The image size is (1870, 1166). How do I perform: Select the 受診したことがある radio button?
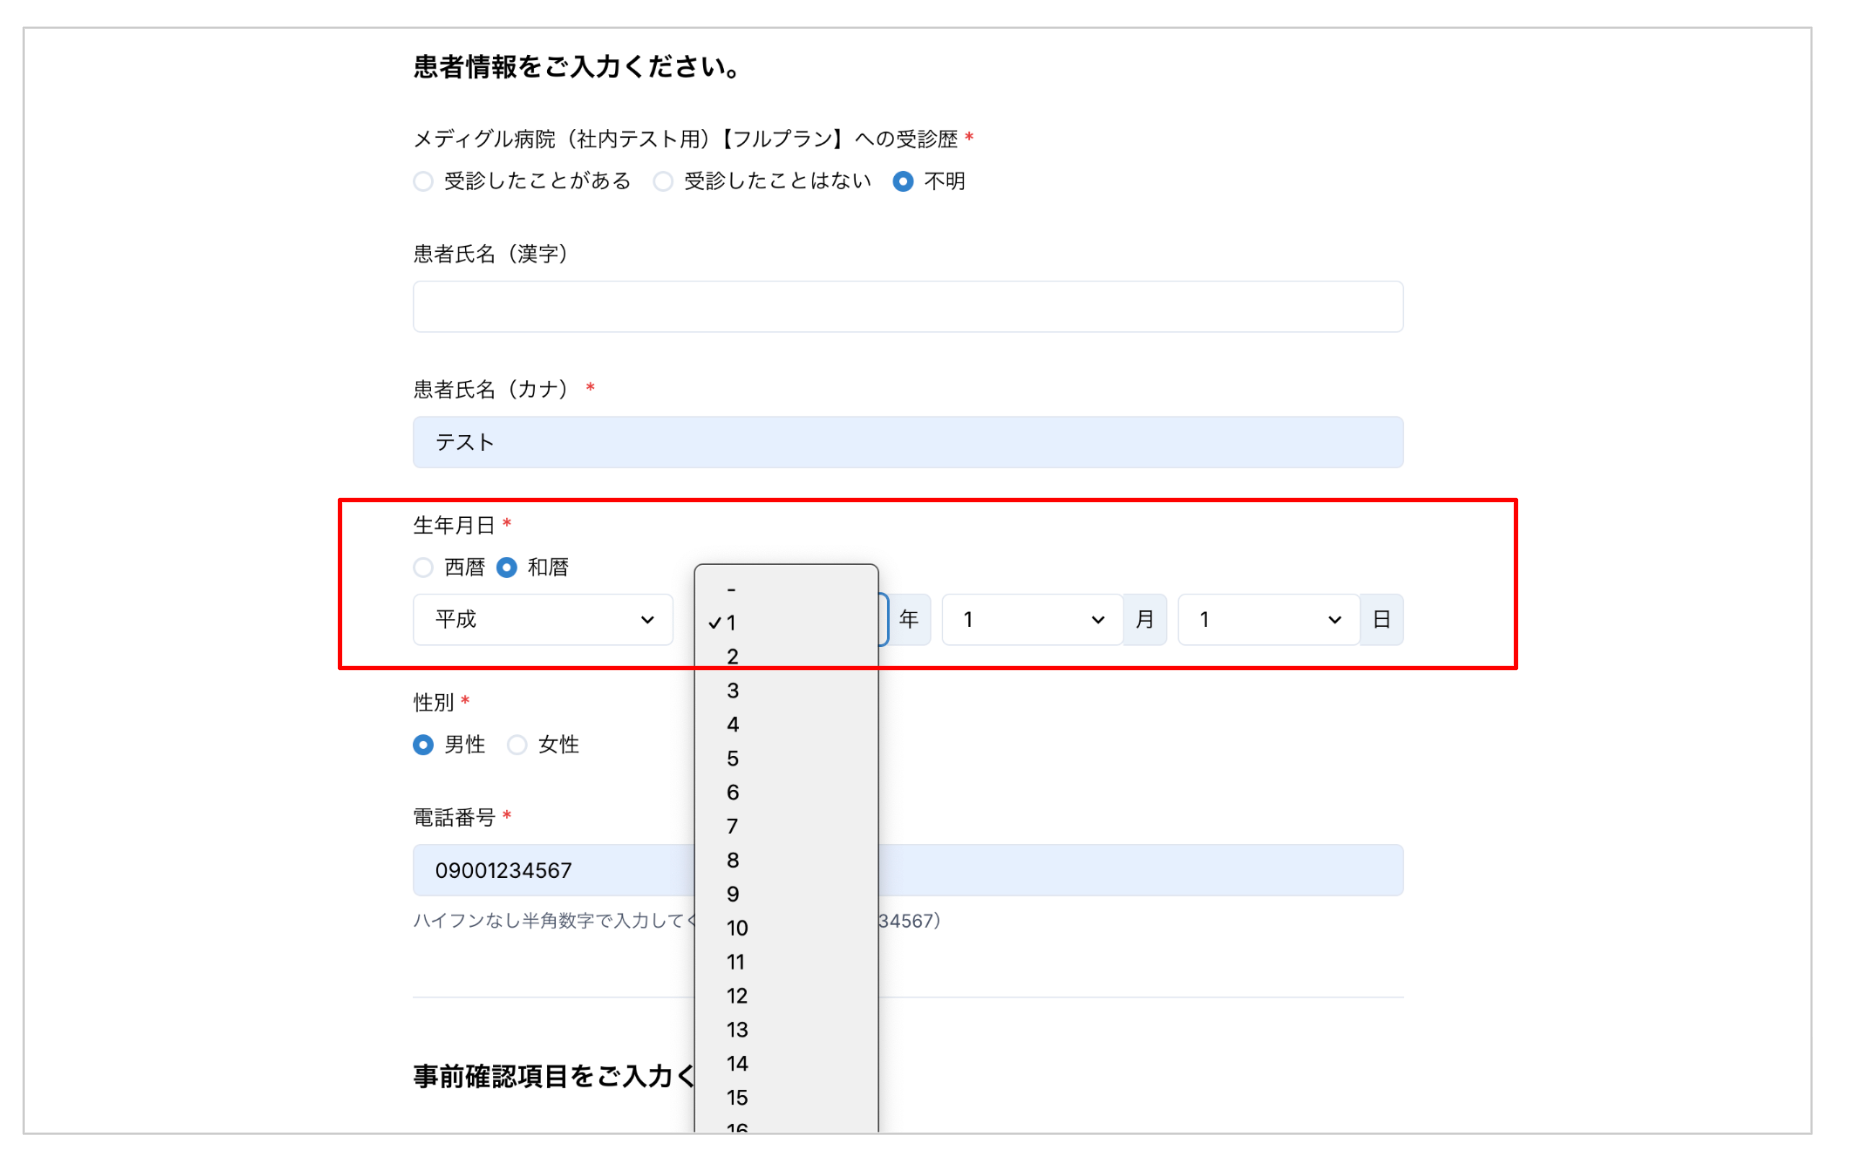(423, 181)
